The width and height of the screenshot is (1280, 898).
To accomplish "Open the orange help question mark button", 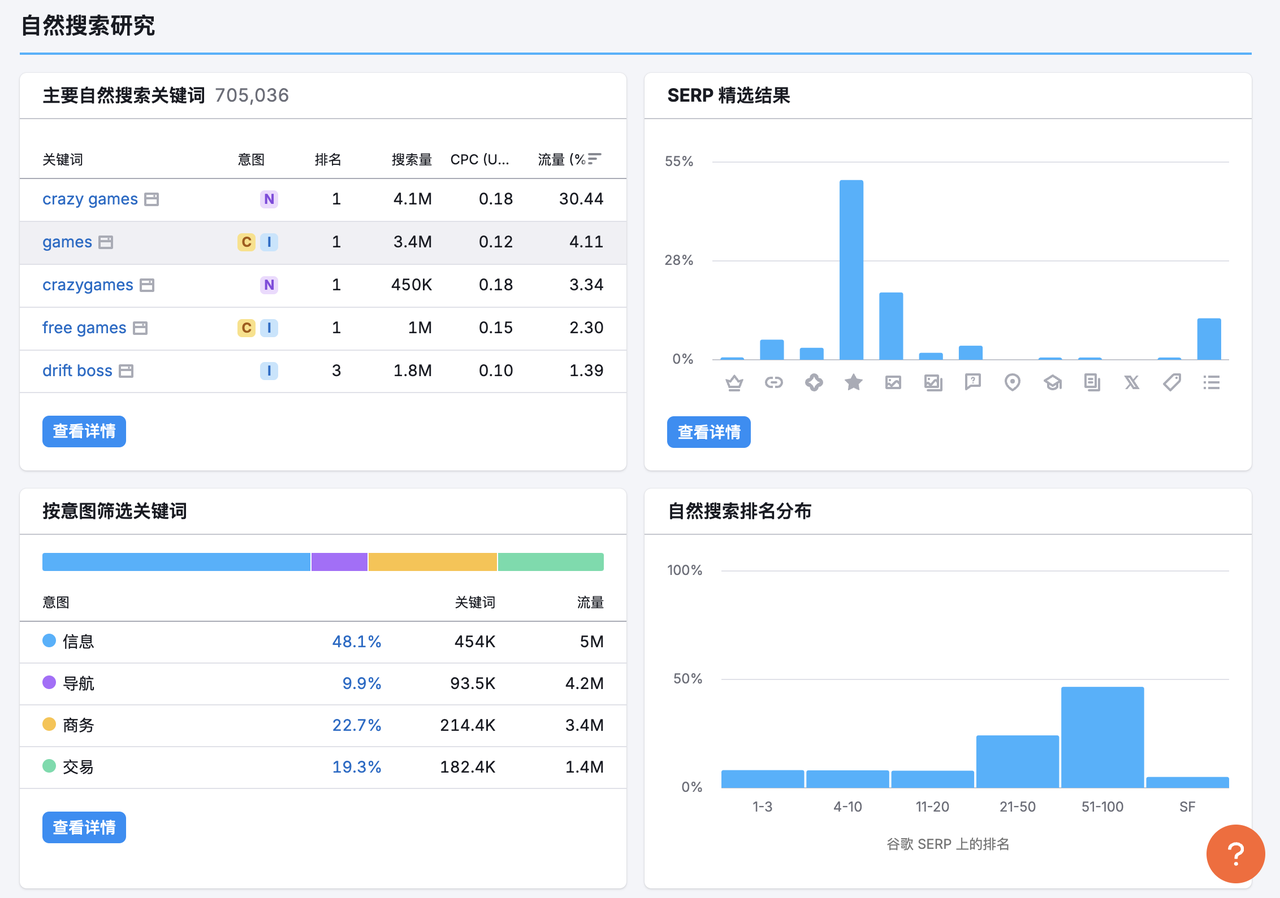I will point(1235,854).
